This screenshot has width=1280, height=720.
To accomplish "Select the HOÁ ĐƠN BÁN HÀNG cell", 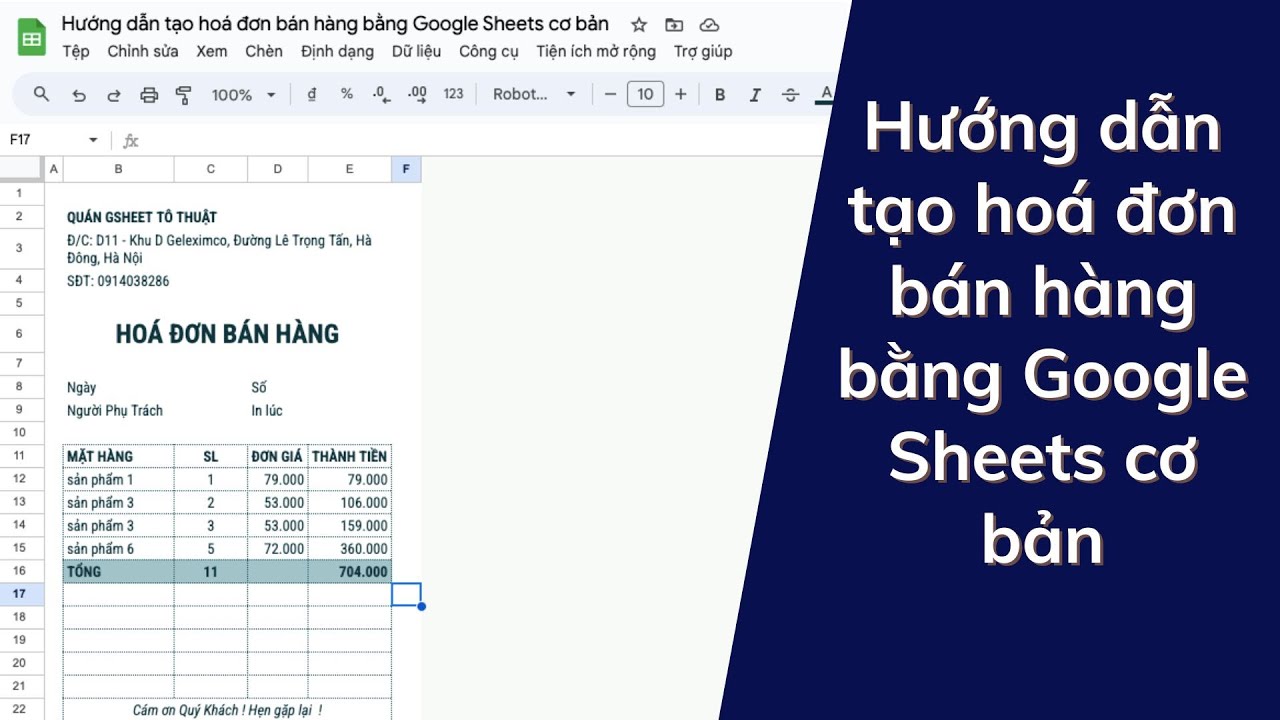I will pyautogui.click(x=227, y=334).
